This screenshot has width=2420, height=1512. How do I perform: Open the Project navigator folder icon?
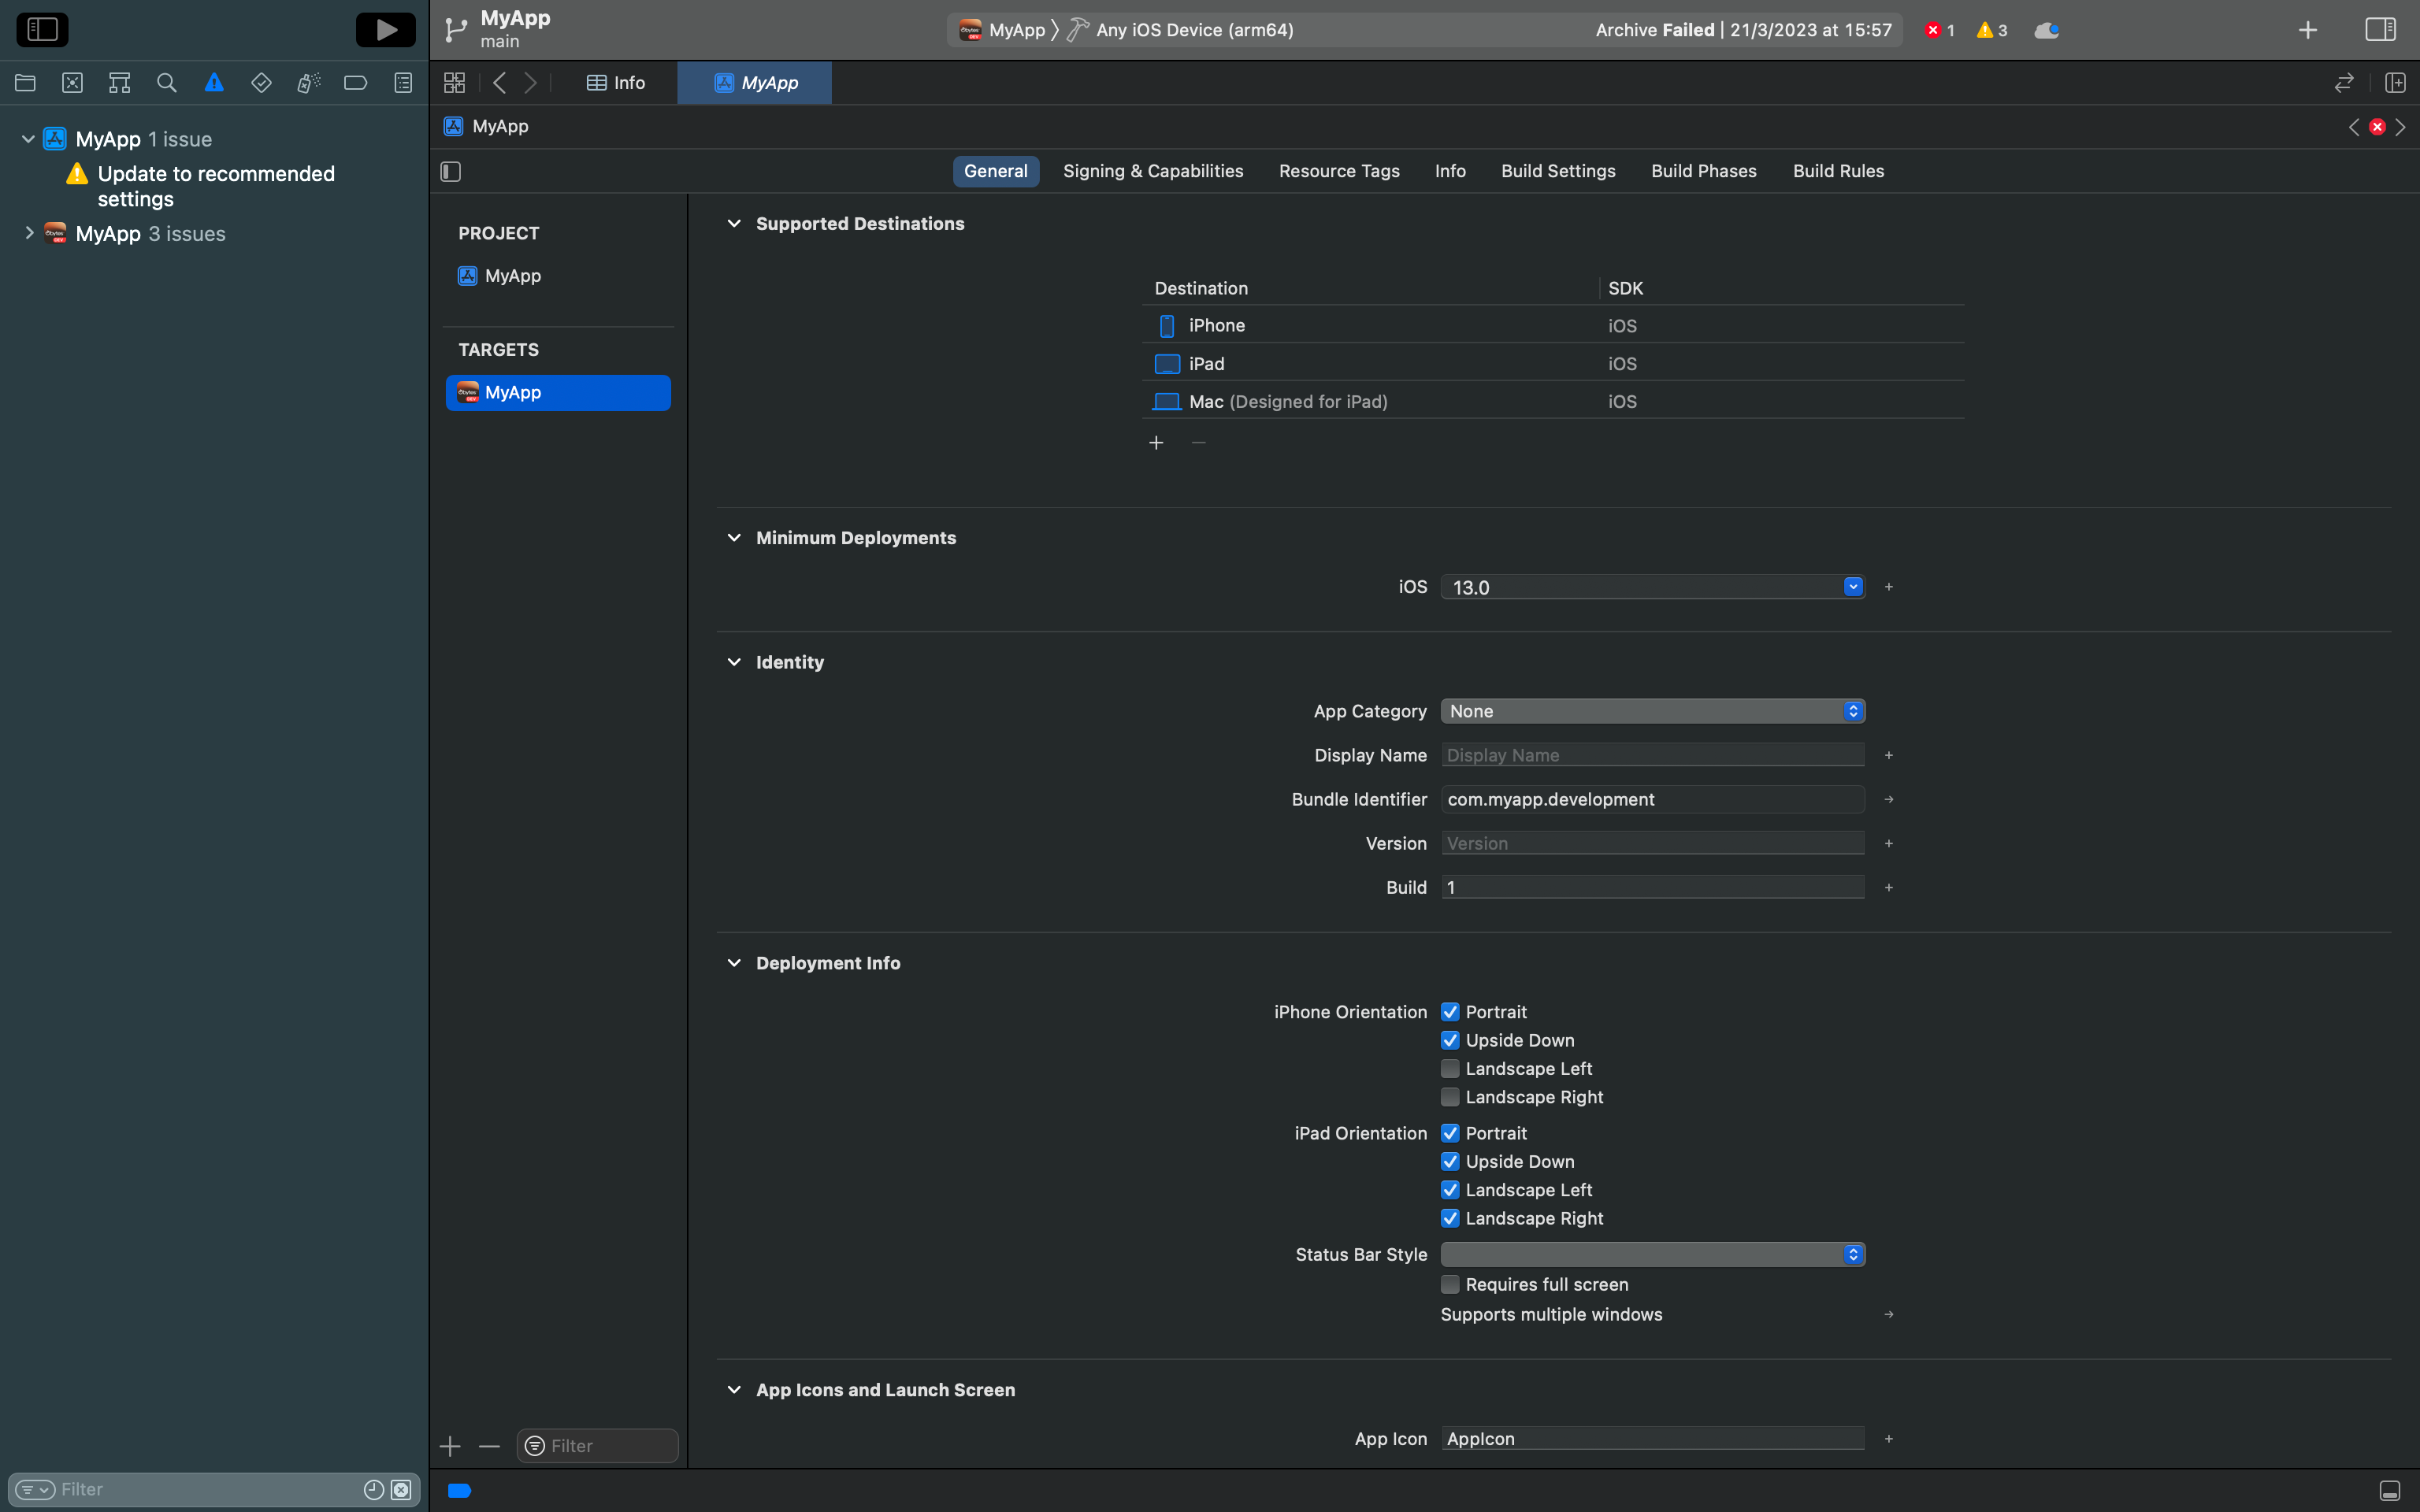click(25, 83)
